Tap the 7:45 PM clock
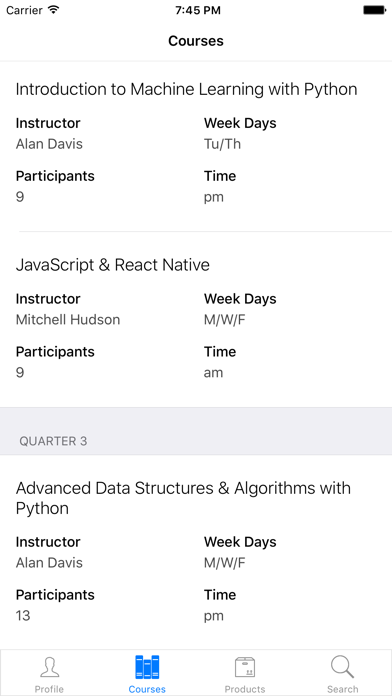392x696 pixels. click(198, 10)
